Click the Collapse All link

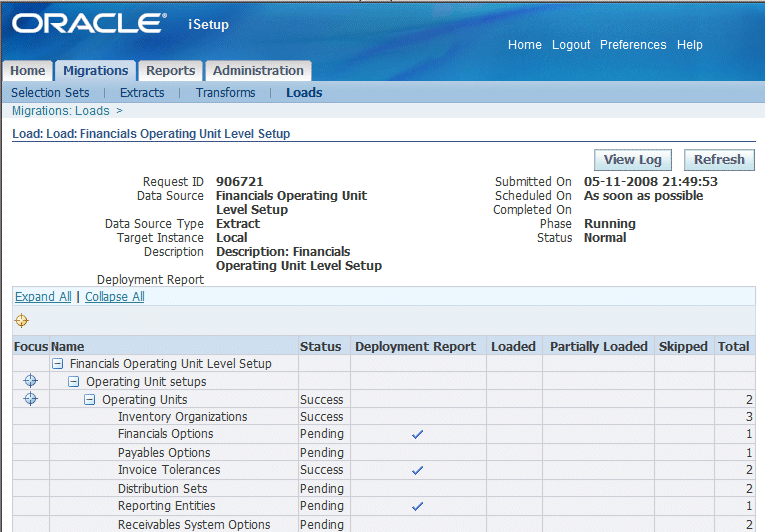(115, 297)
